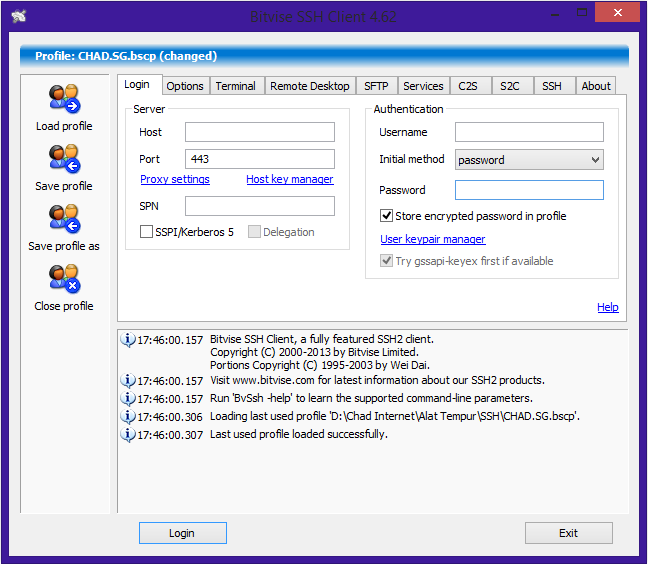Image resolution: width=648 pixels, height=564 pixels.
Task: Click the 'Loading last used profile' log line
Action: coord(395,416)
